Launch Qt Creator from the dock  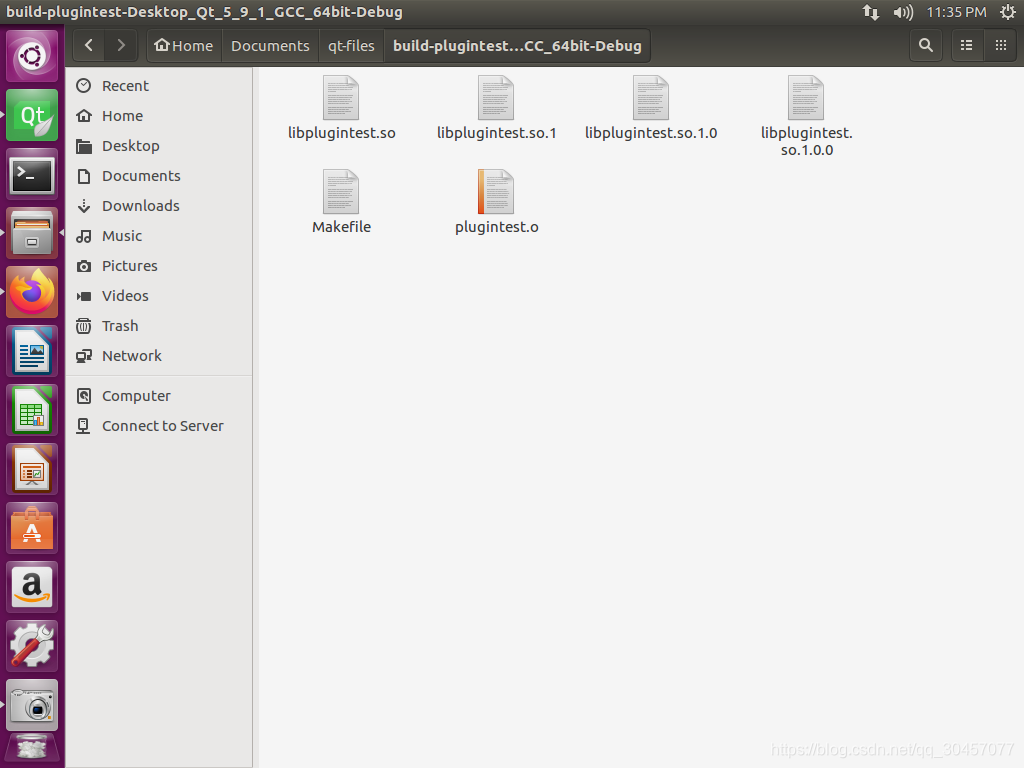32,116
